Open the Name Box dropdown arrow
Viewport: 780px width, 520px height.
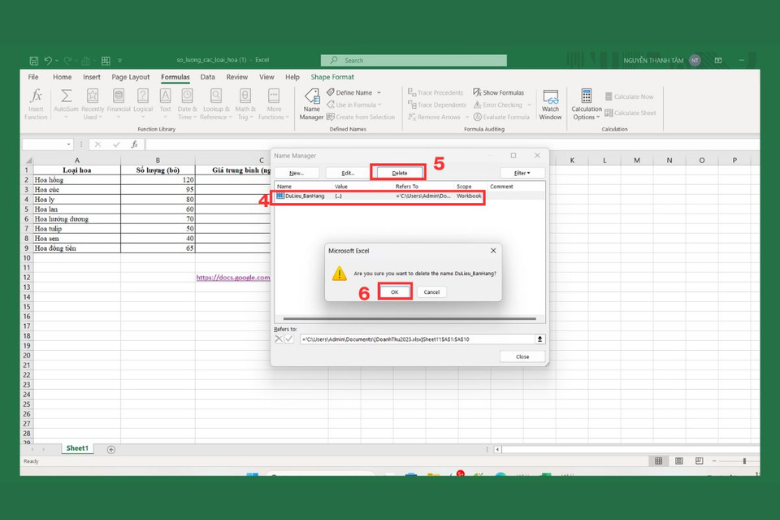point(68,144)
